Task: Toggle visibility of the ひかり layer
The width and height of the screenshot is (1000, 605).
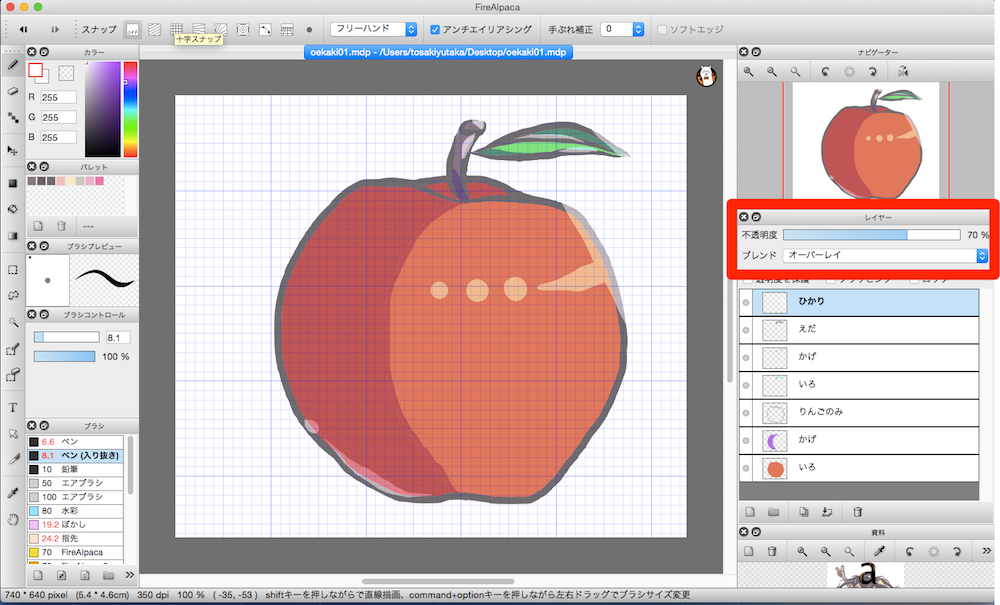Action: (746, 302)
